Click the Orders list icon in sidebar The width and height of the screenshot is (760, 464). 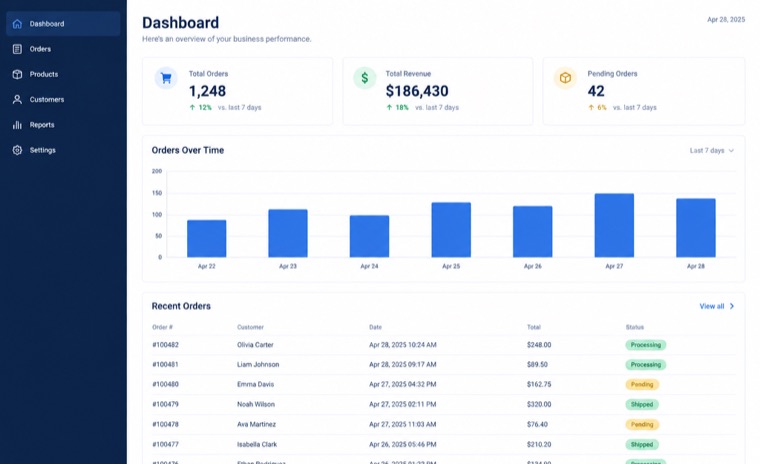17,49
